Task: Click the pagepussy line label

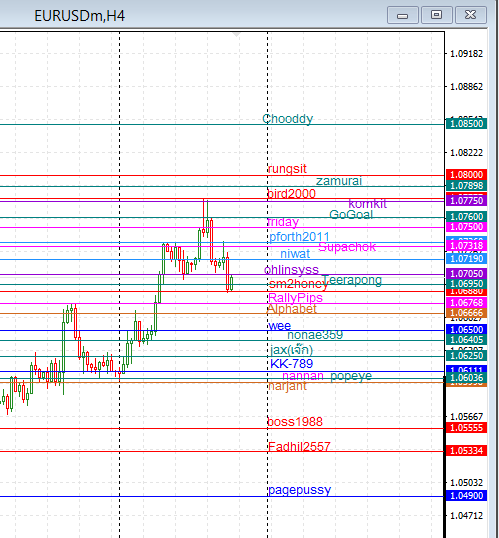Action: coord(300,490)
